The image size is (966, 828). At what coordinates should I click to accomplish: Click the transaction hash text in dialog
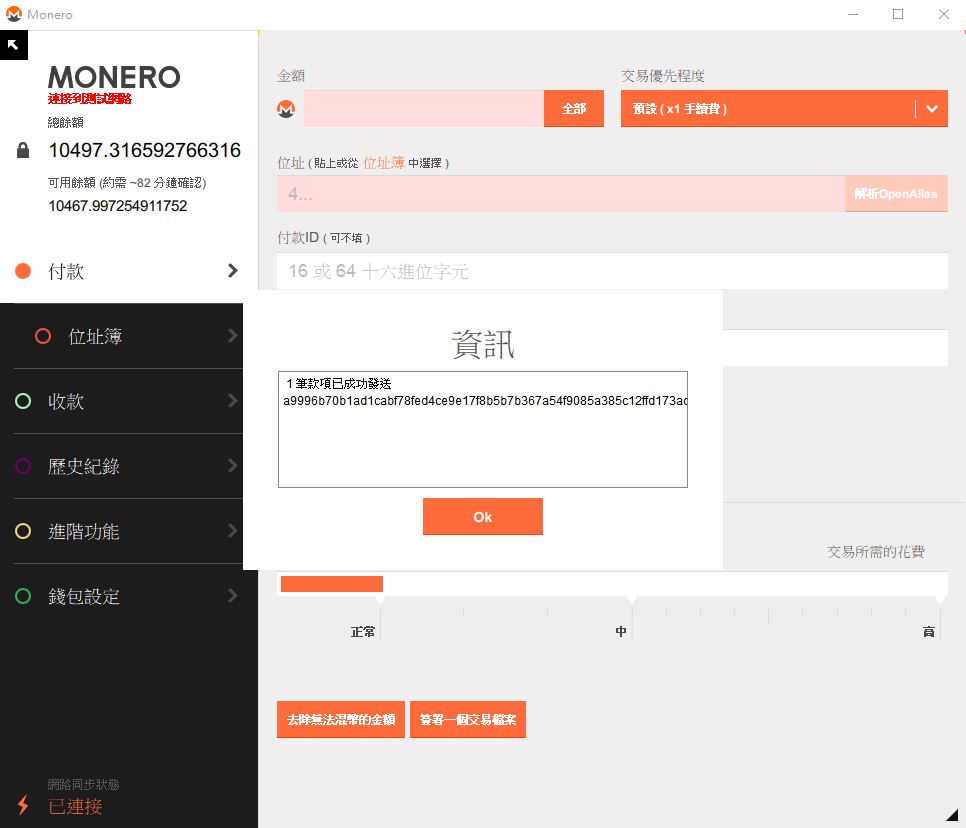485,400
